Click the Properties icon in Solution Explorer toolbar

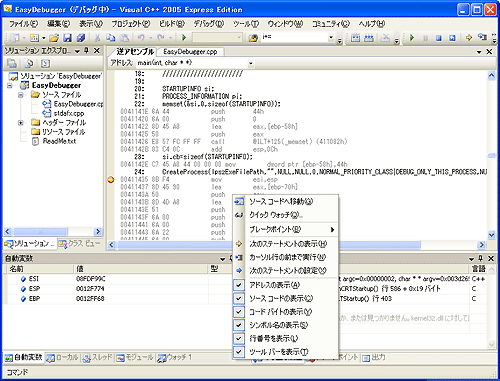tap(12, 63)
